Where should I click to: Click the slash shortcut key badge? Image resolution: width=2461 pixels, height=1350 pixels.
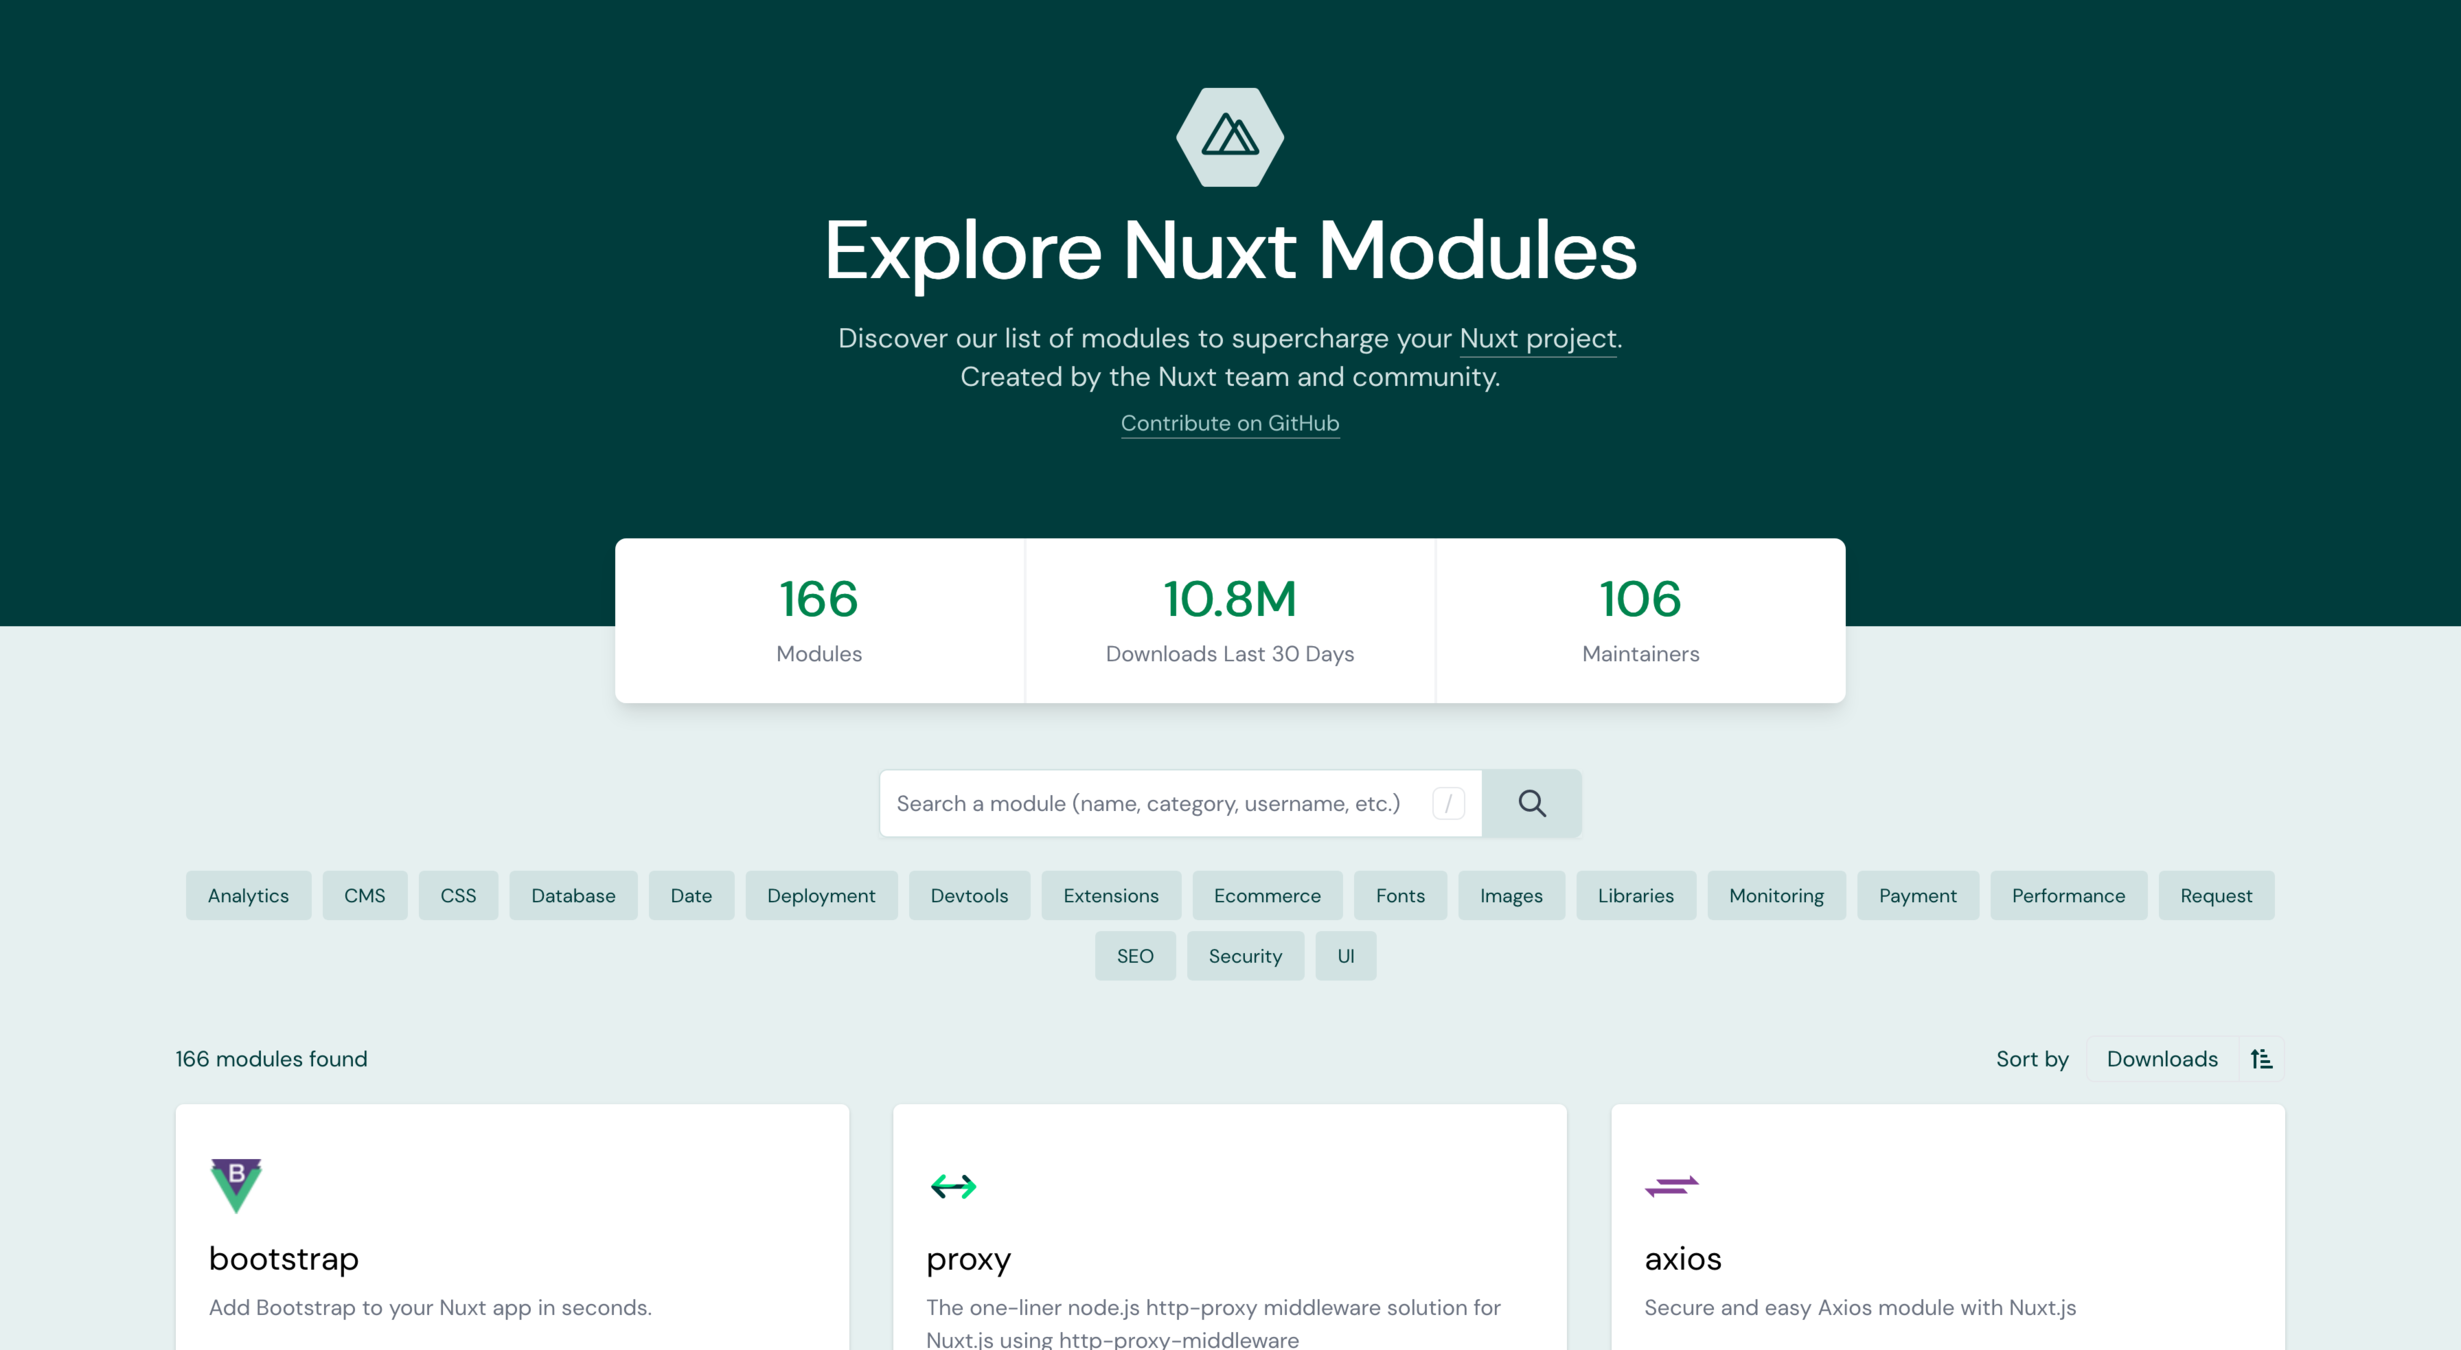(x=1448, y=803)
